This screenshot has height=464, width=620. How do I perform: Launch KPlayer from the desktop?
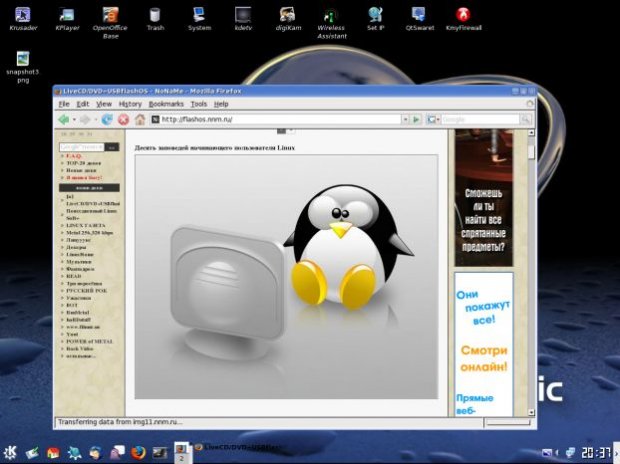(67, 18)
